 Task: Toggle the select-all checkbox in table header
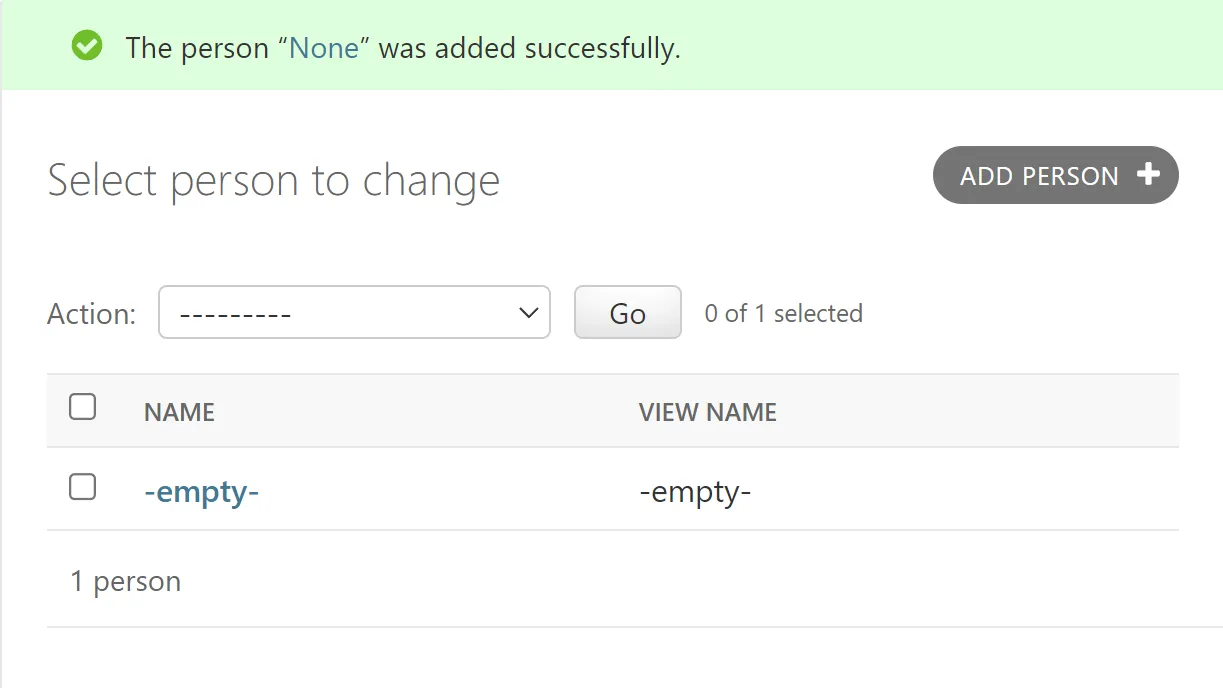pyautogui.click(x=82, y=407)
